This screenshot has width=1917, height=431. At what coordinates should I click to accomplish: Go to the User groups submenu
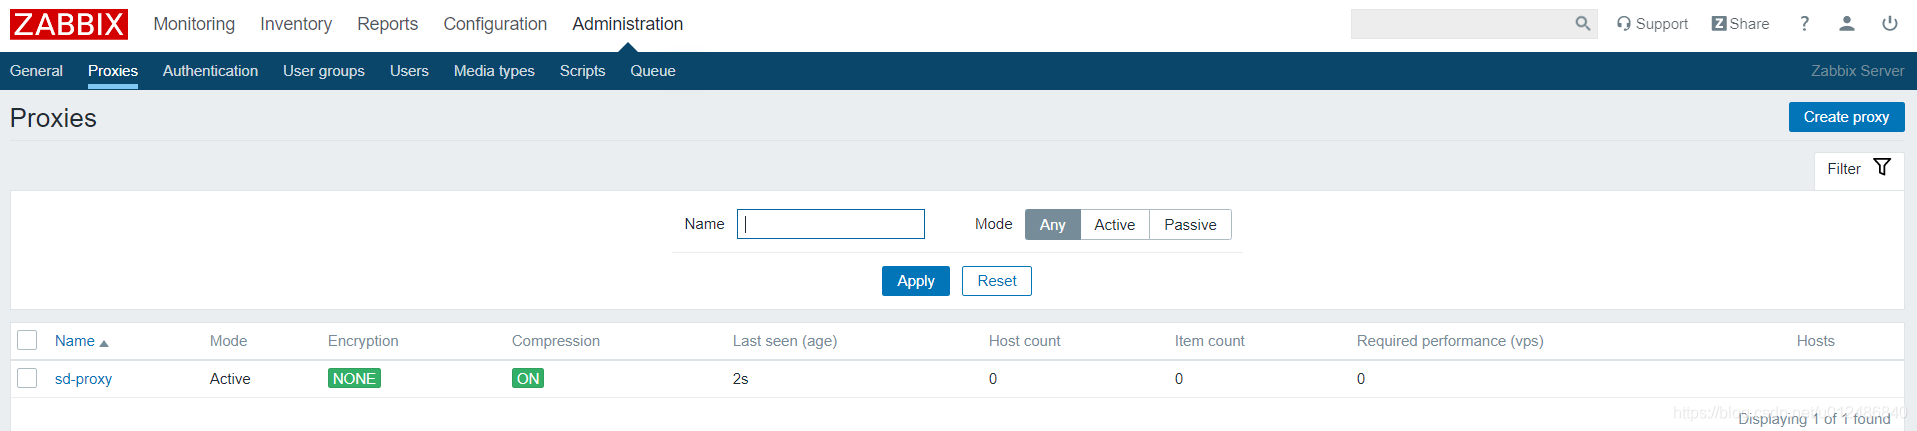pos(324,71)
